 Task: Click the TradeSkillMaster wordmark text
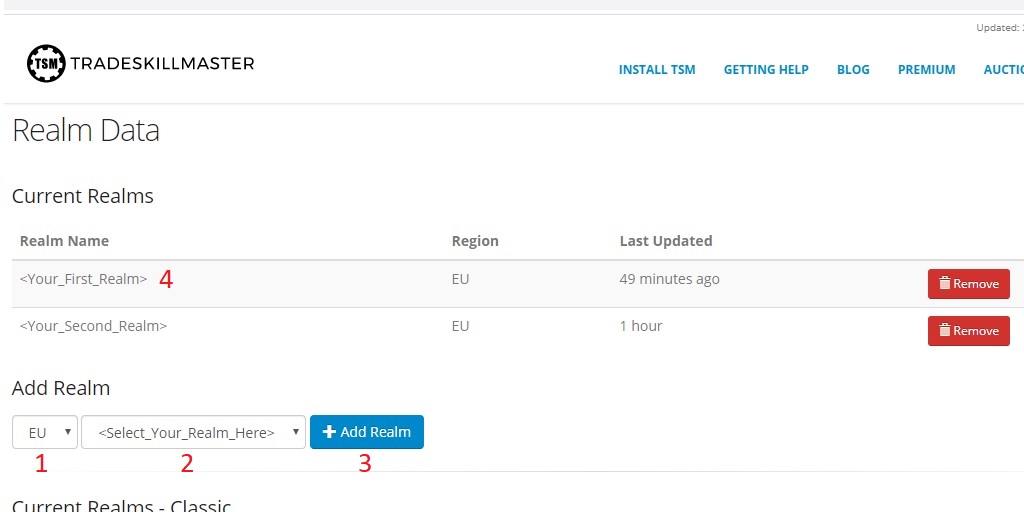[x=162, y=64]
